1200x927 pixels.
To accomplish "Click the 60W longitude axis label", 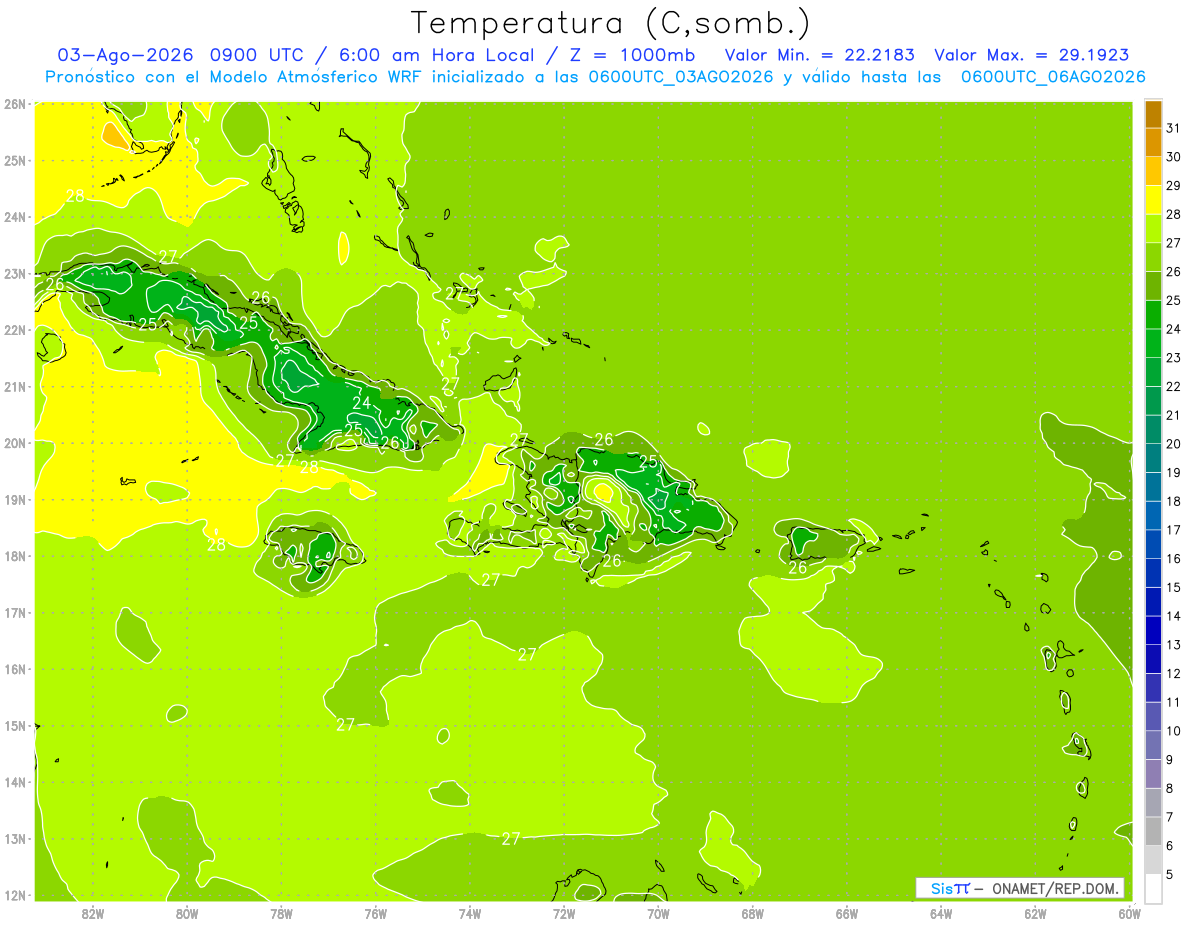I will tap(1130, 913).
